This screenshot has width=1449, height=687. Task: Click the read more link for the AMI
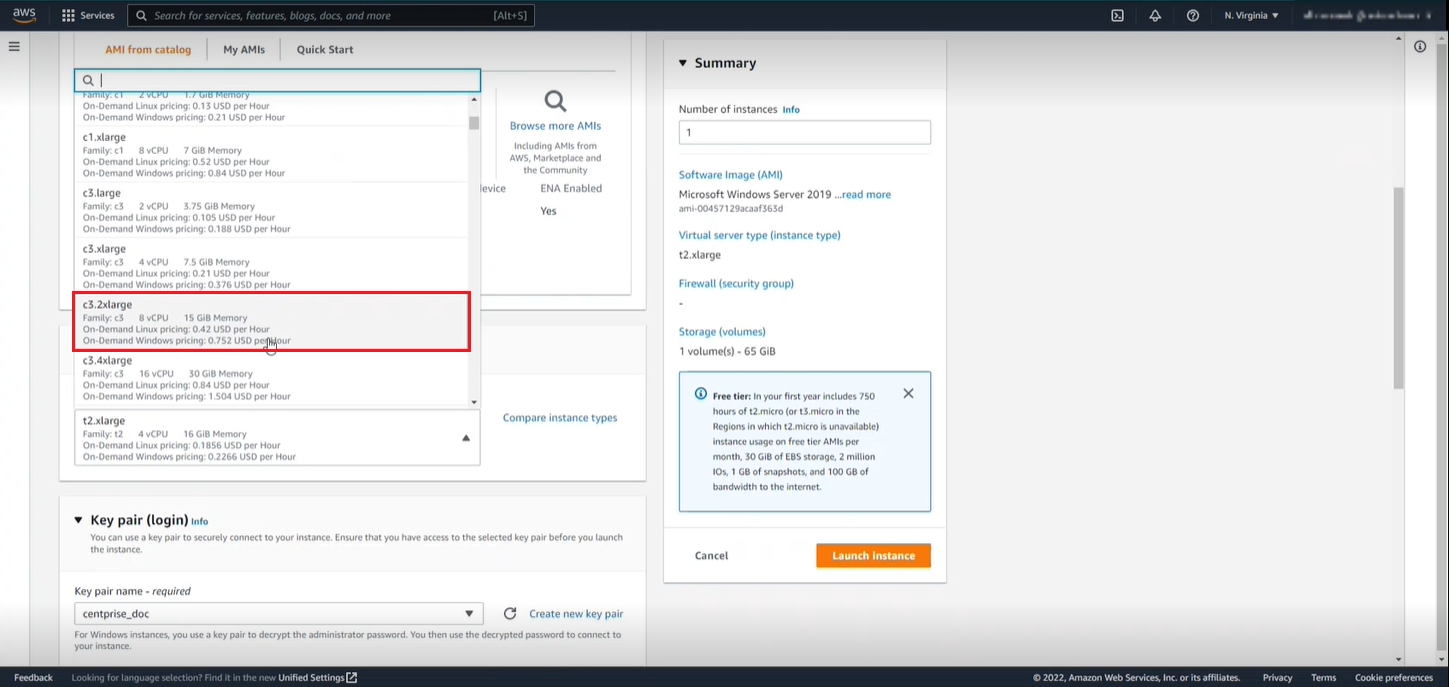866,195
